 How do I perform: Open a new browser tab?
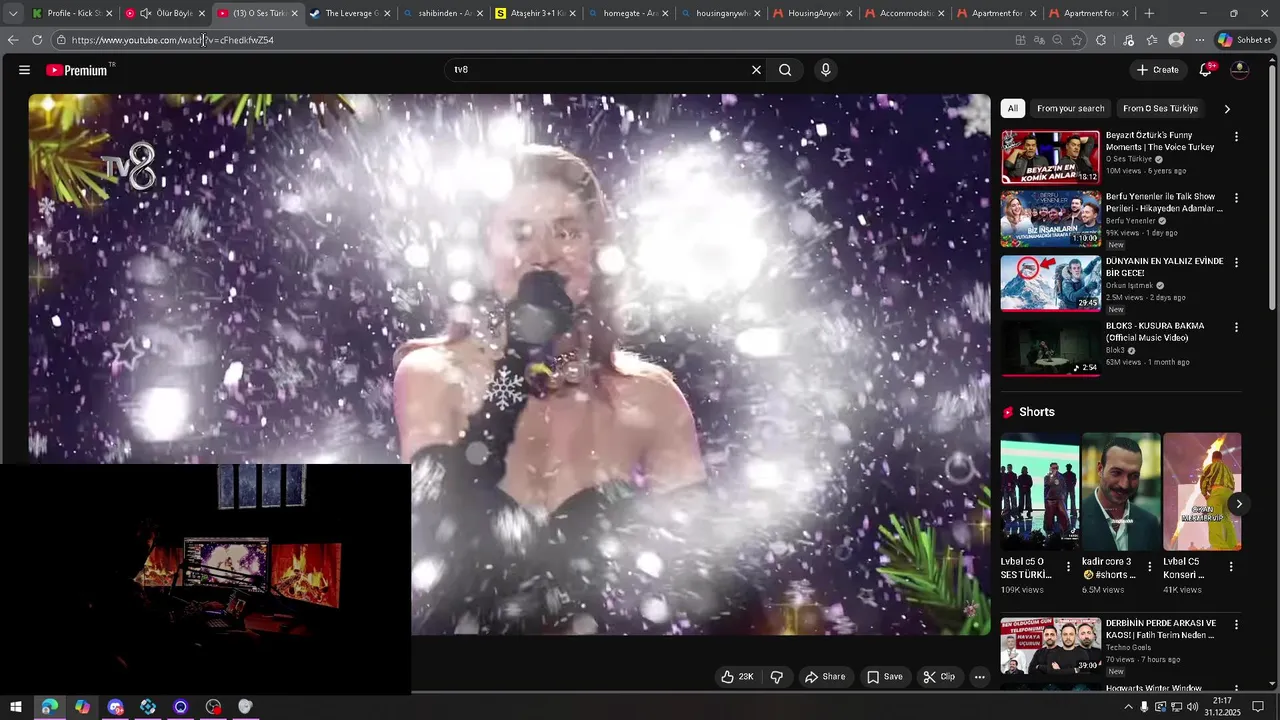click(1149, 13)
